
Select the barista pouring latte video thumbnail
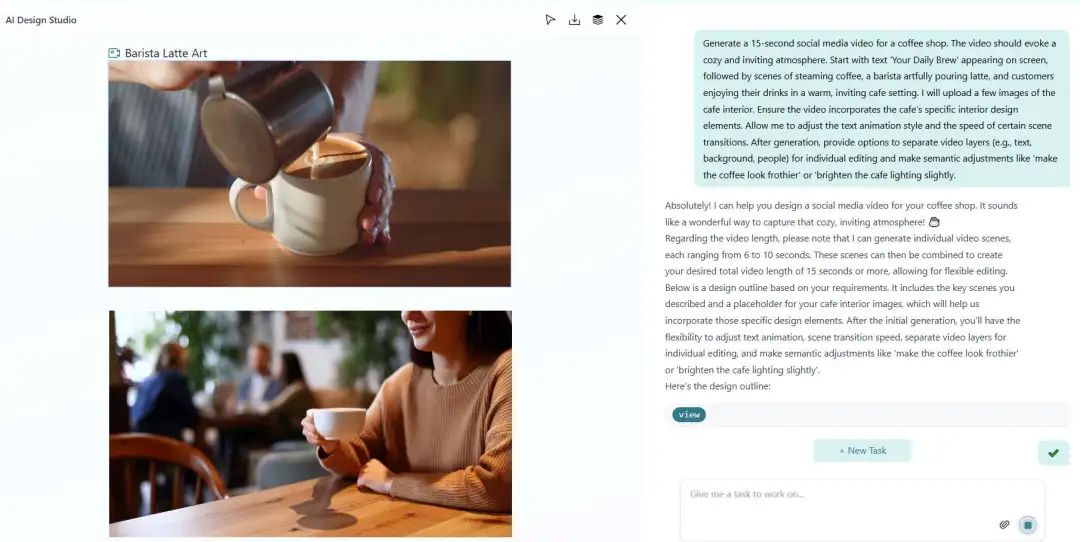(x=310, y=174)
